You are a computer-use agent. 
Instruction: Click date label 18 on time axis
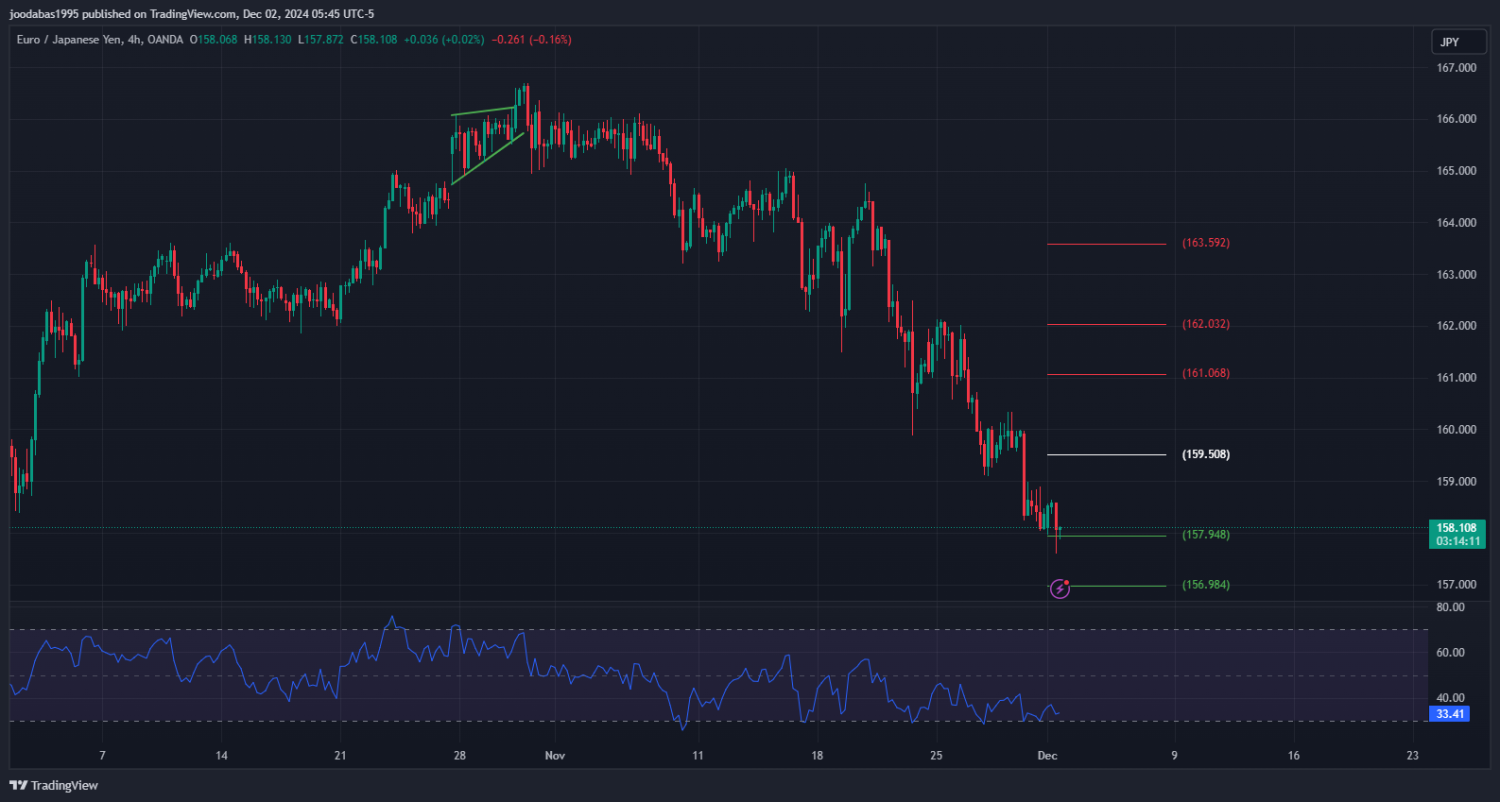(817, 756)
